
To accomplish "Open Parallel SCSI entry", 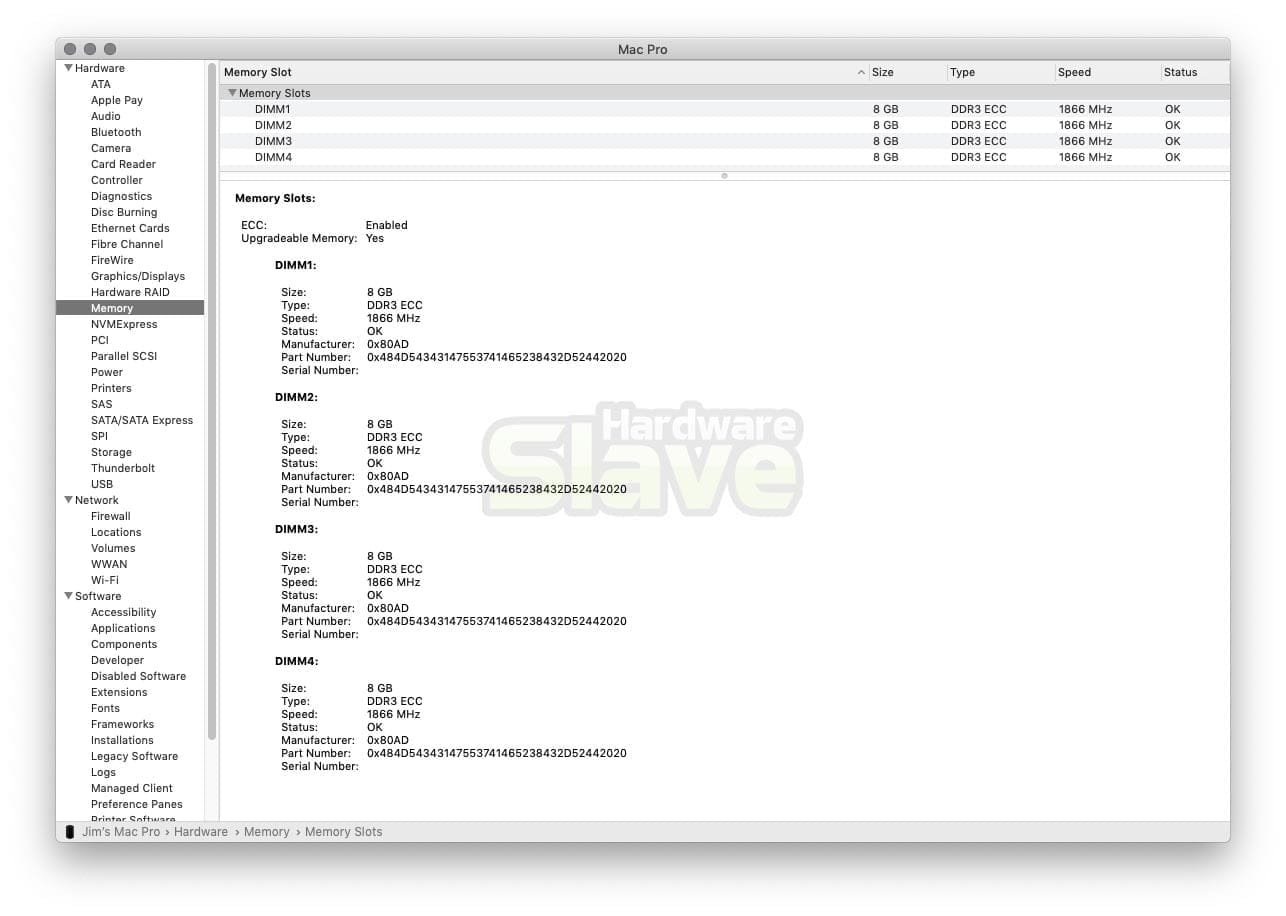I will click(x=124, y=356).
